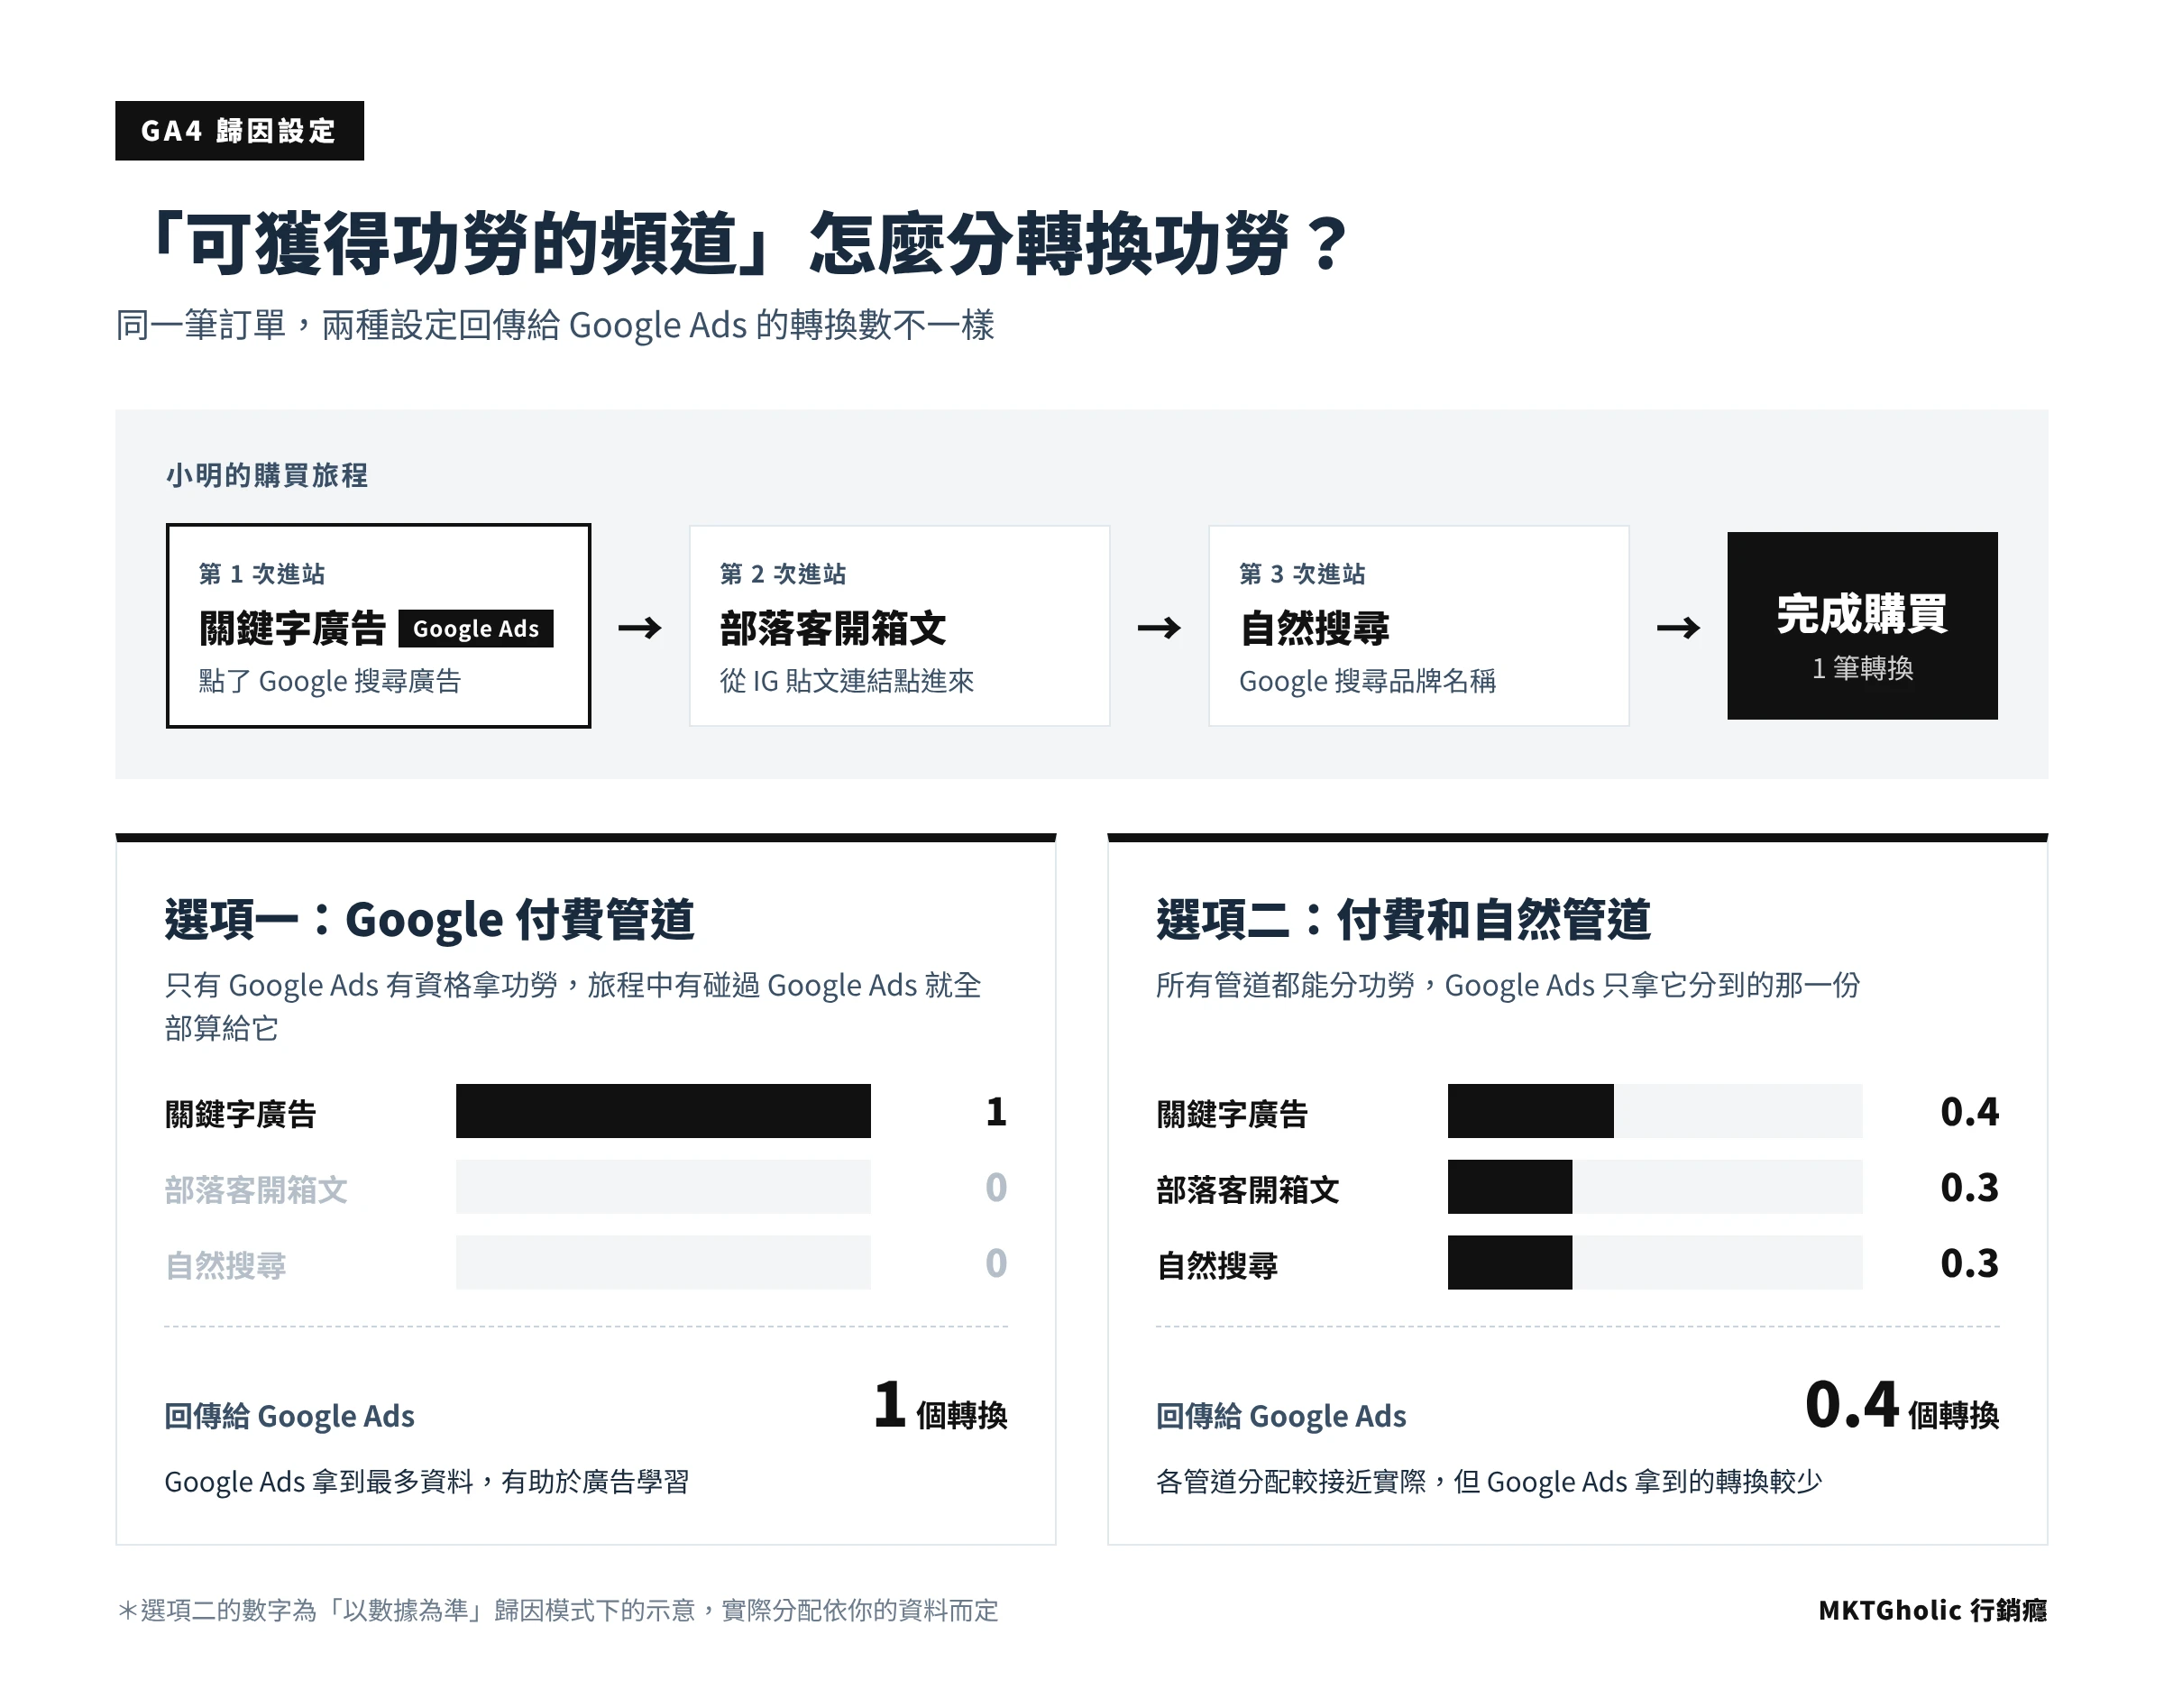Click the value '0.4' beside option two's 關鍵字廣告 bar

[1969, 1112]
